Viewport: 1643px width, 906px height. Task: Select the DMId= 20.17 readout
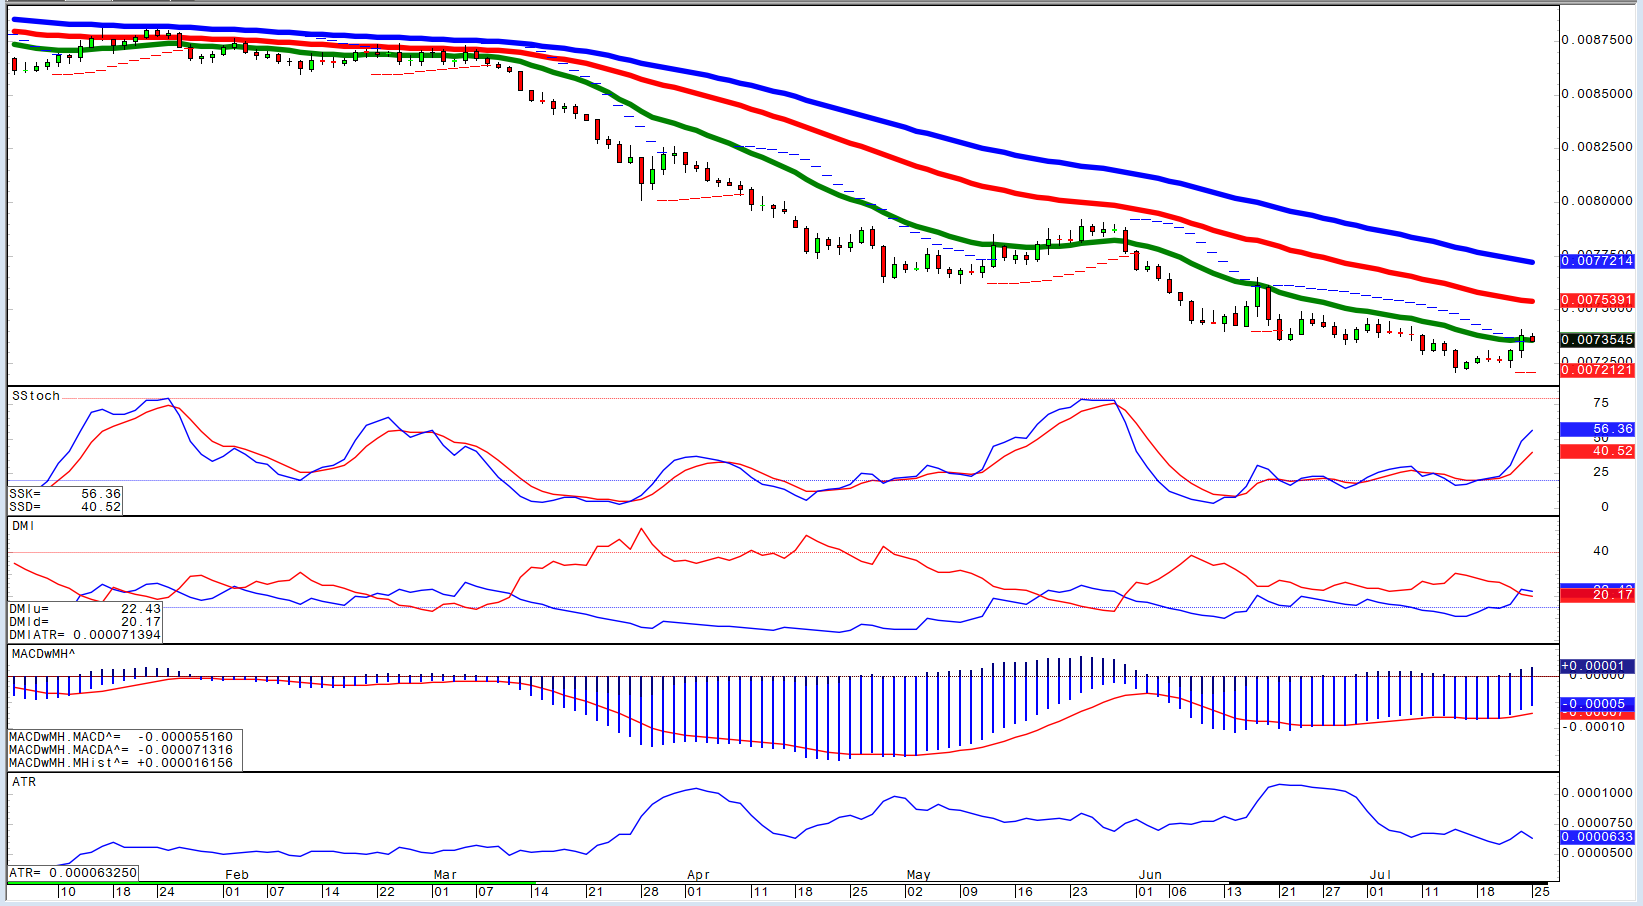click(85, 622)
